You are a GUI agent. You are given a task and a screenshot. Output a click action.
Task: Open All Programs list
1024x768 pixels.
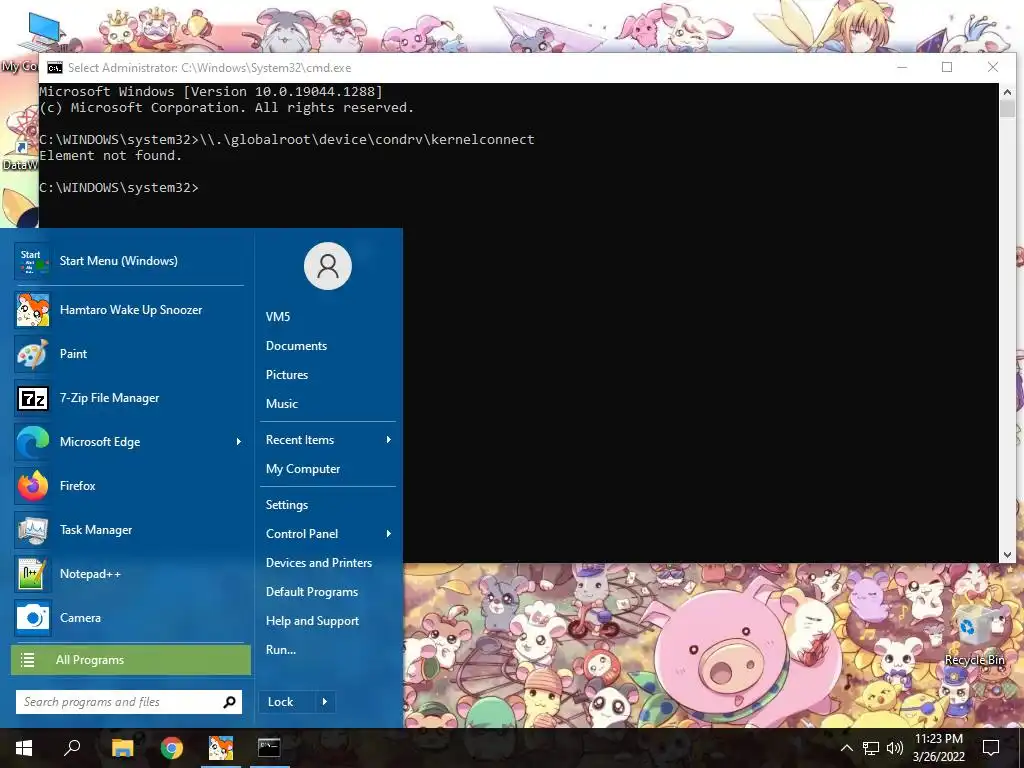(x=131, y=660)
